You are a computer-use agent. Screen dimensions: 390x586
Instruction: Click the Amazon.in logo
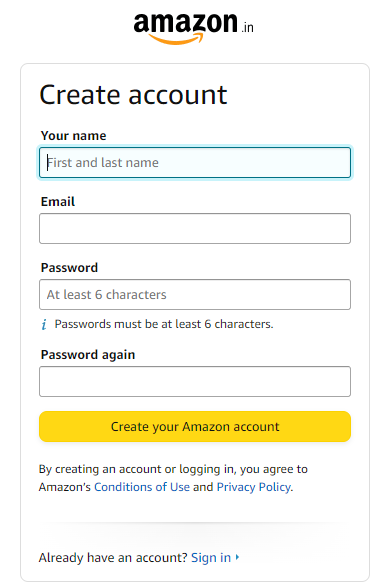pyautogui.click(x=194, y=28)
